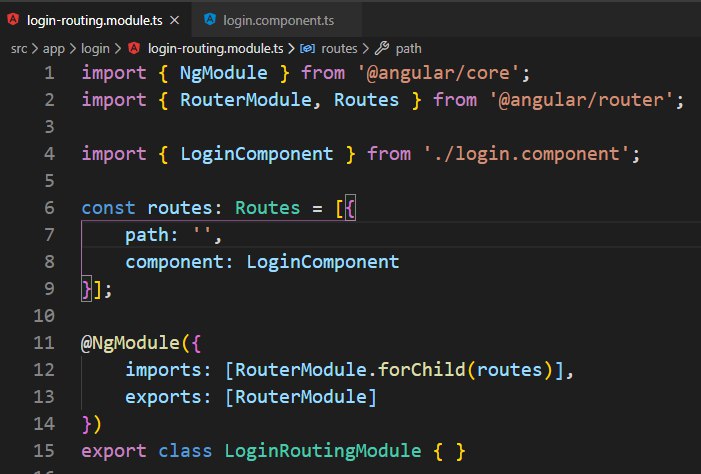Click line number 11 in the gutter
This screenshot has height=474, width=701.
(44, 343)
